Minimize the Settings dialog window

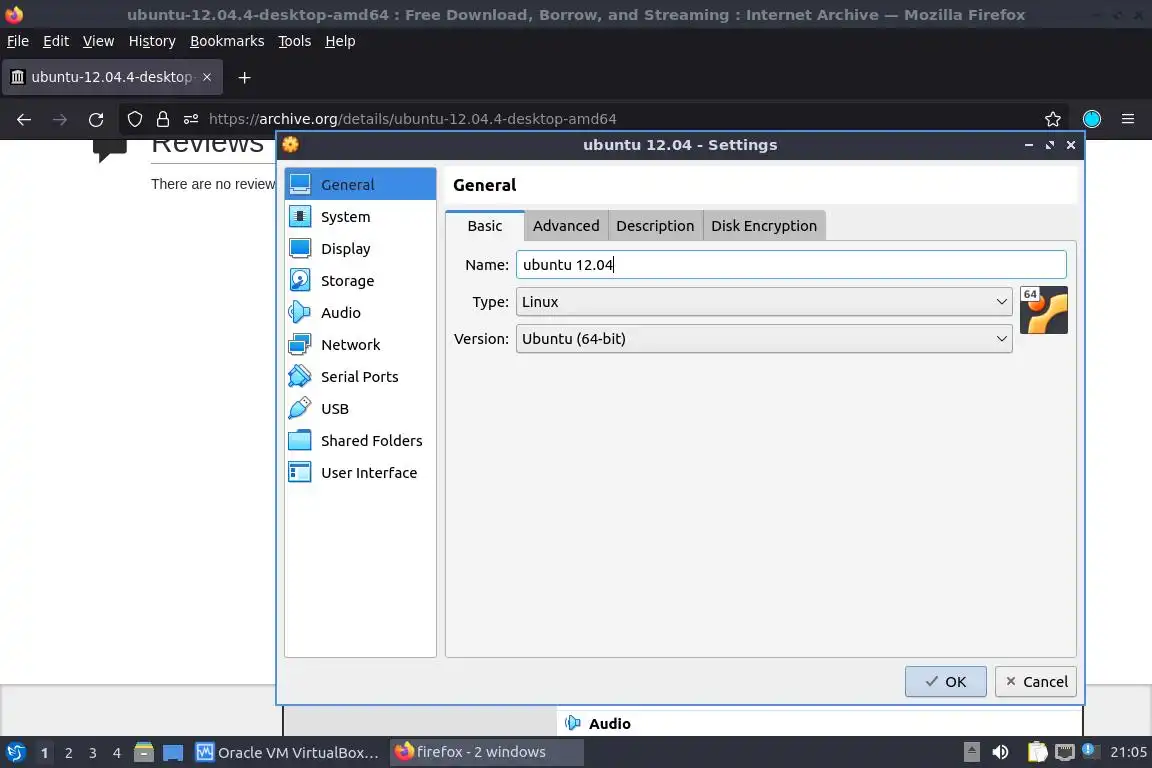coord(1029,145)
